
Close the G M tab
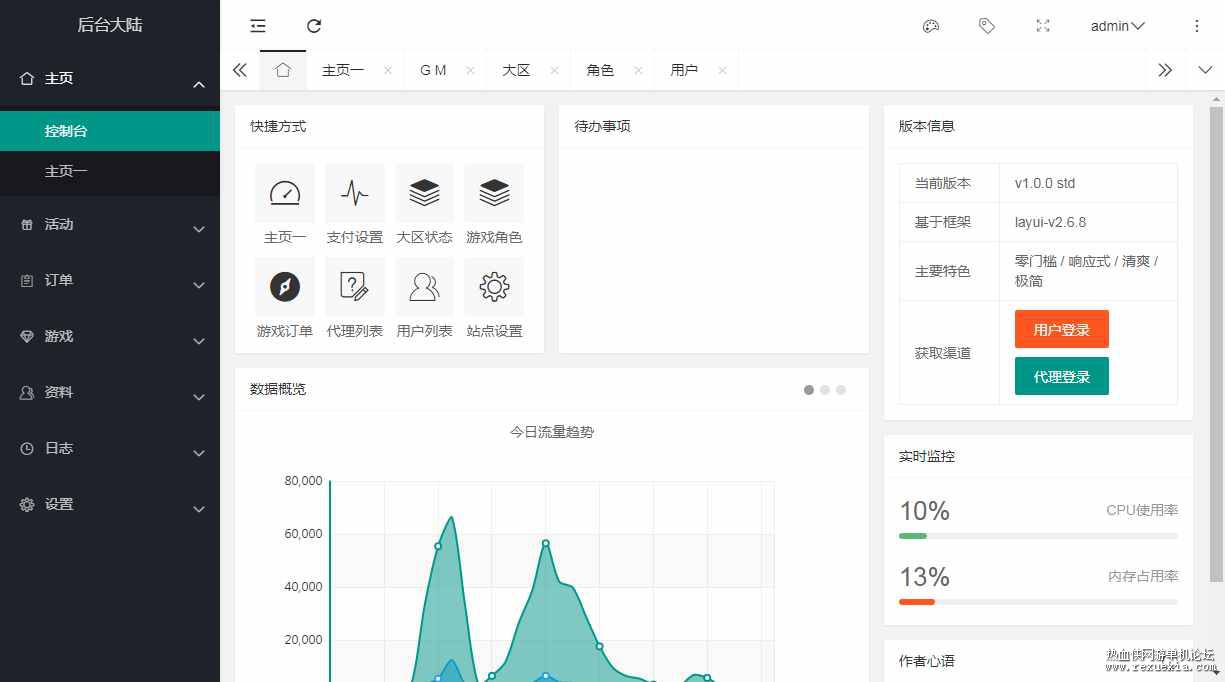click(x=470, y=71)
